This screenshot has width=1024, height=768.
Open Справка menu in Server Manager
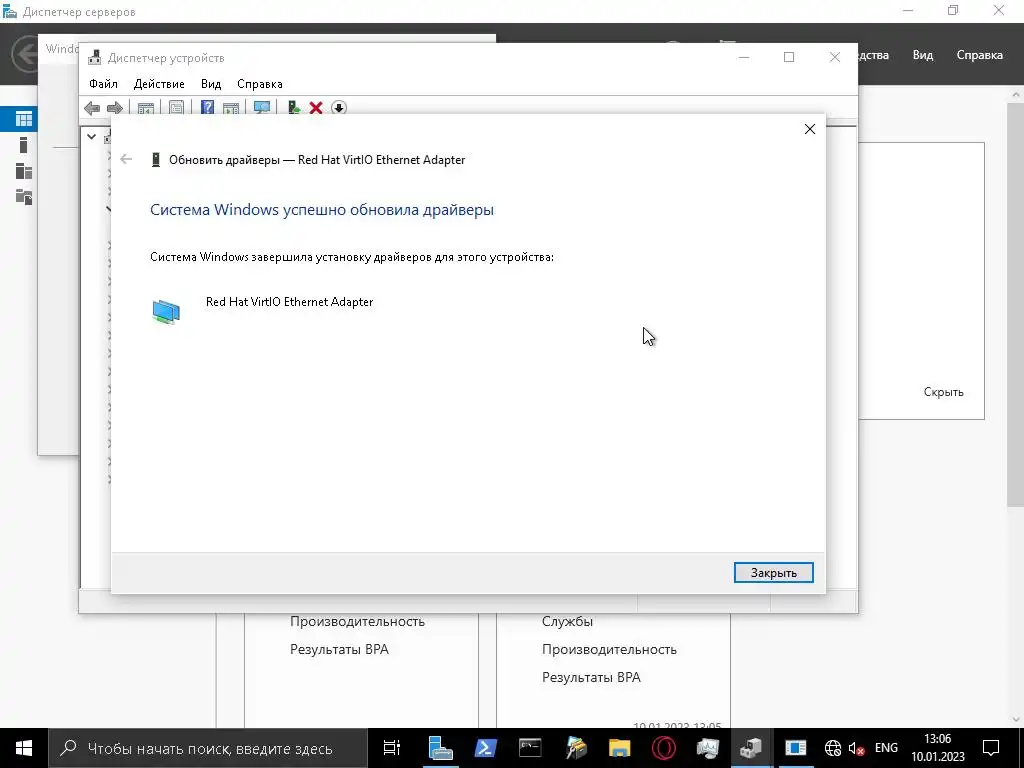click(979, 55)
